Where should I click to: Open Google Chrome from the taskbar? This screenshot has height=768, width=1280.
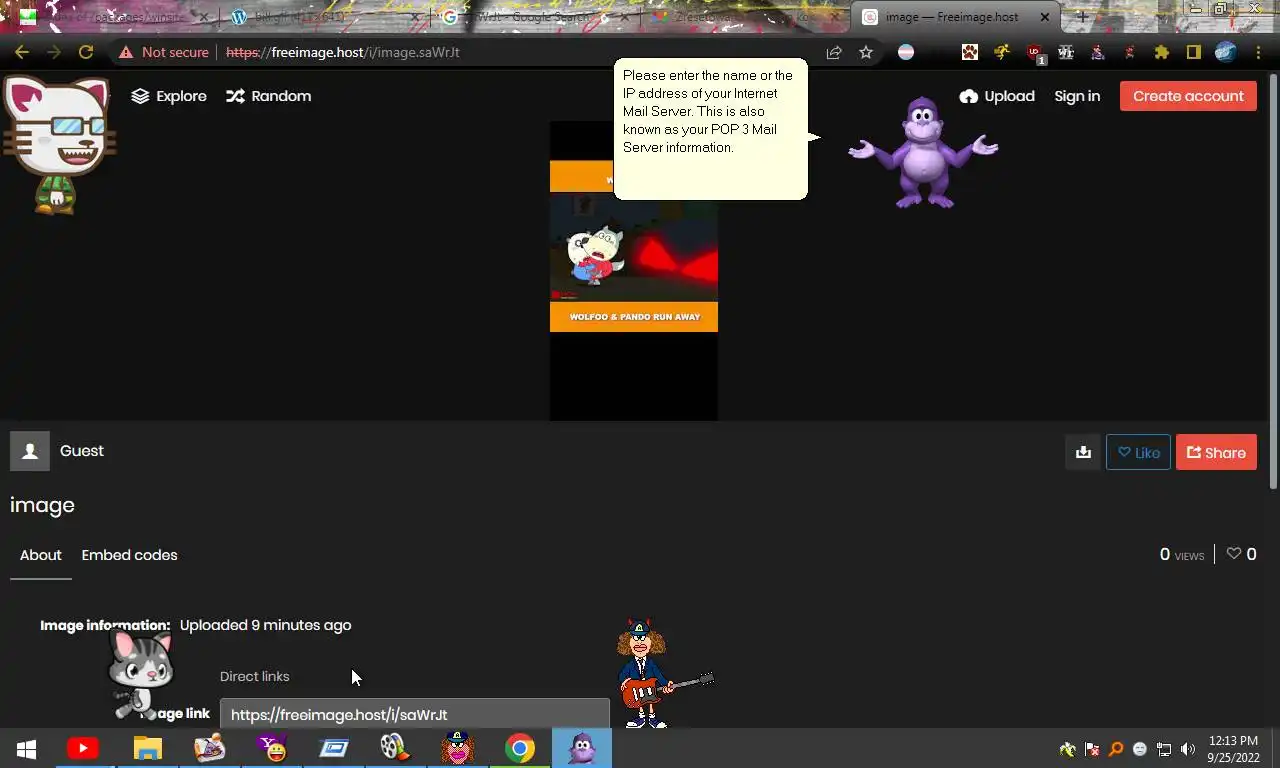click(520, 749)
